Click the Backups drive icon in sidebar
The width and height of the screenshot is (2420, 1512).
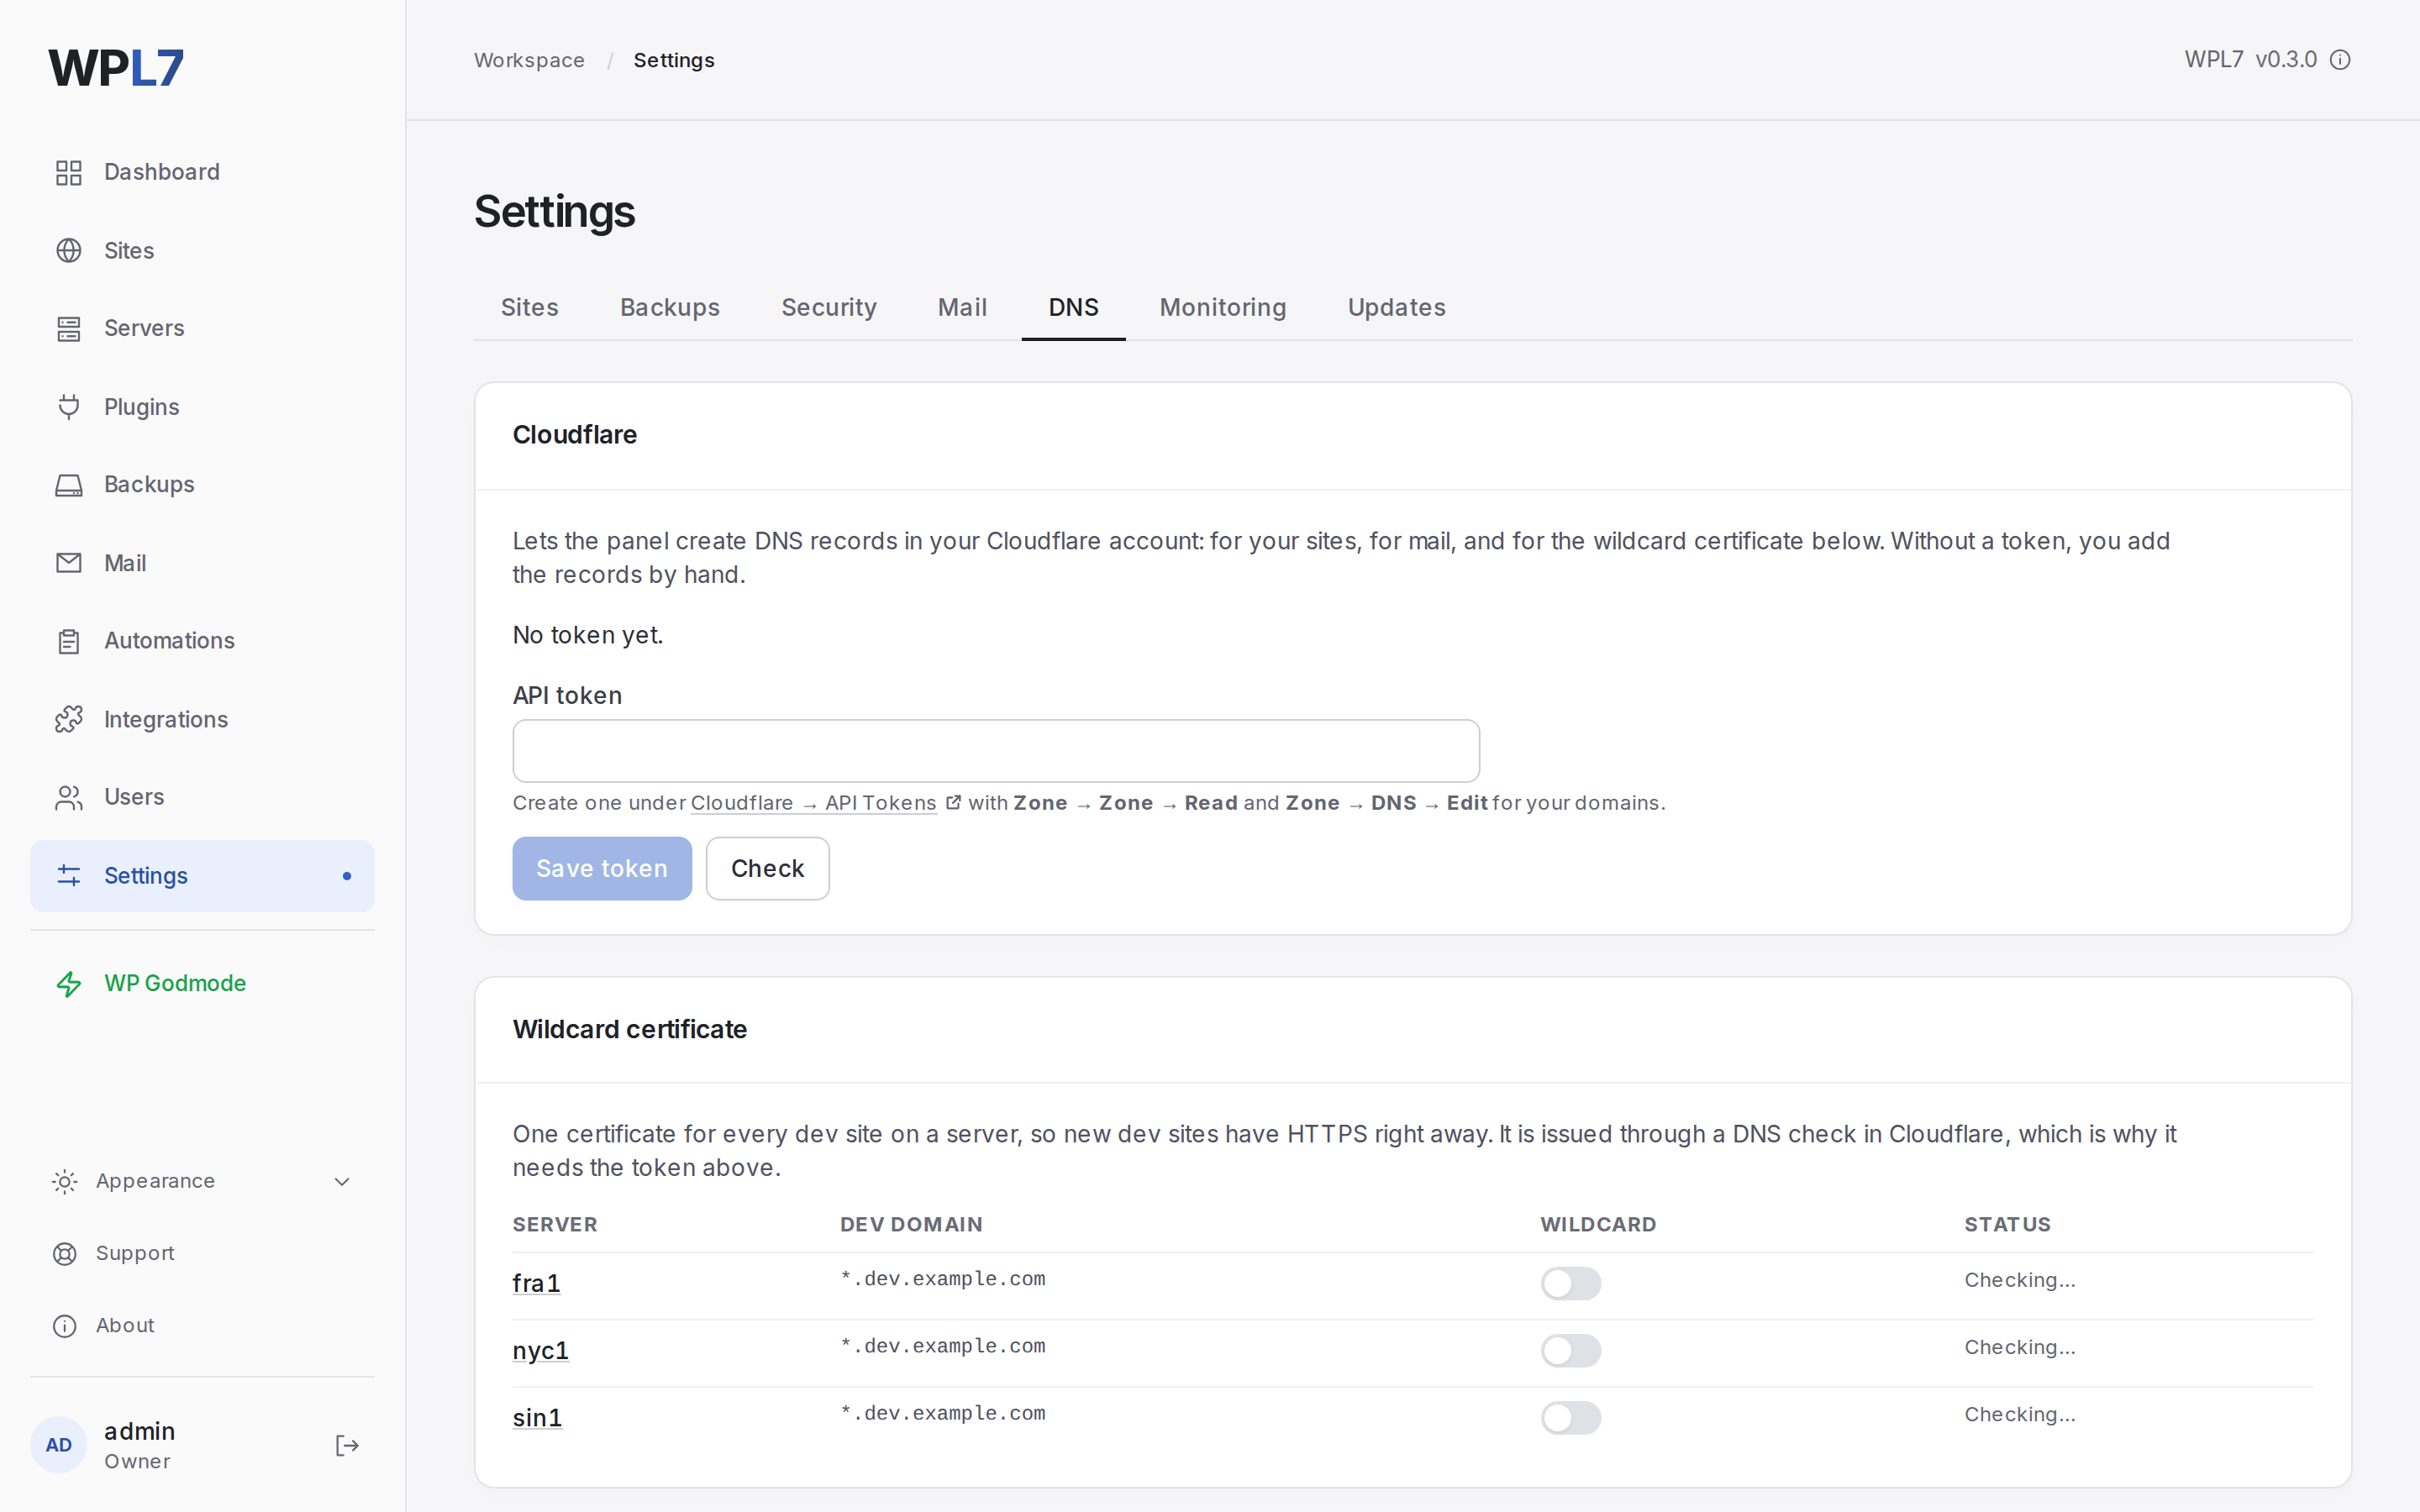pos(68,485)
